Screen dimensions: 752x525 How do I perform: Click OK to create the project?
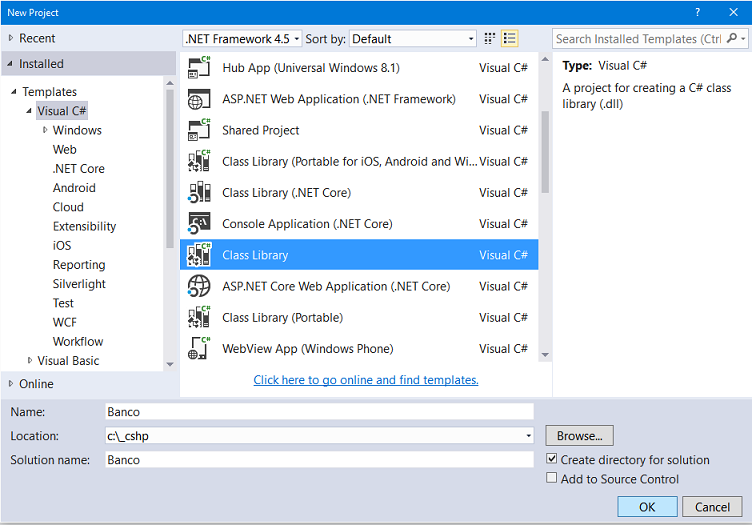click(647, 507)
